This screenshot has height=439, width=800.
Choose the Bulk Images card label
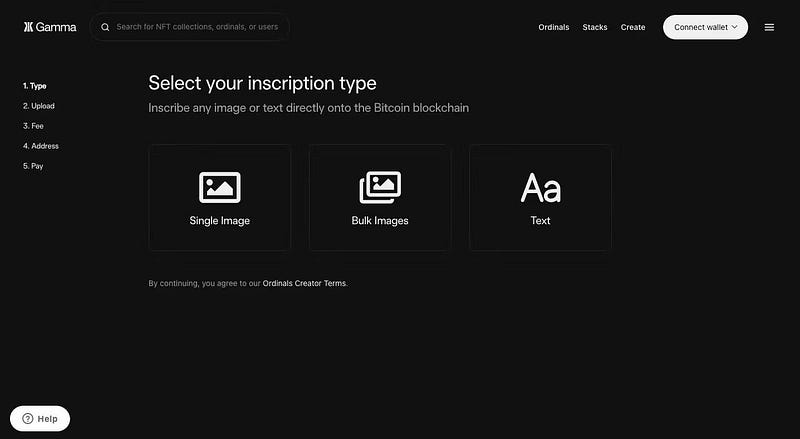click(380, 221)
